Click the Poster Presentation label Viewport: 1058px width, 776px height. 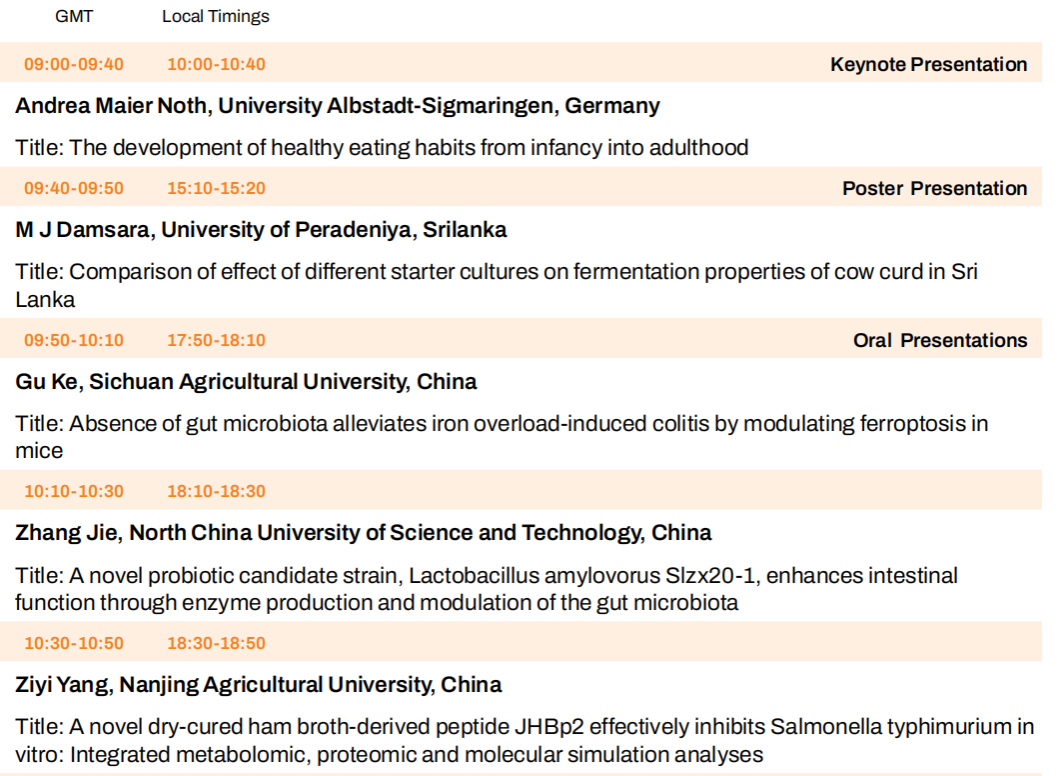(934, 189)
